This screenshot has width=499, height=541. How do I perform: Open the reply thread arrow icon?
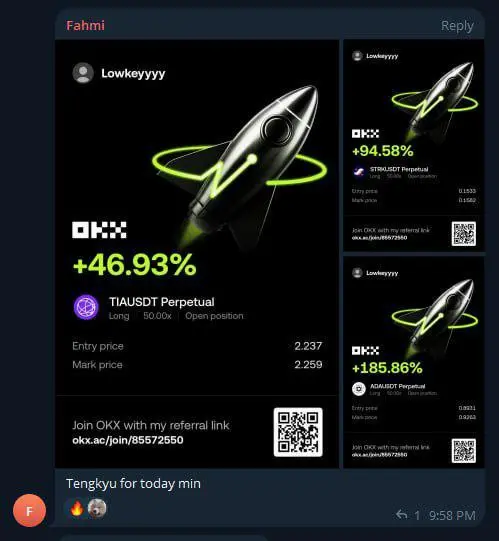[x=401, y=514]
